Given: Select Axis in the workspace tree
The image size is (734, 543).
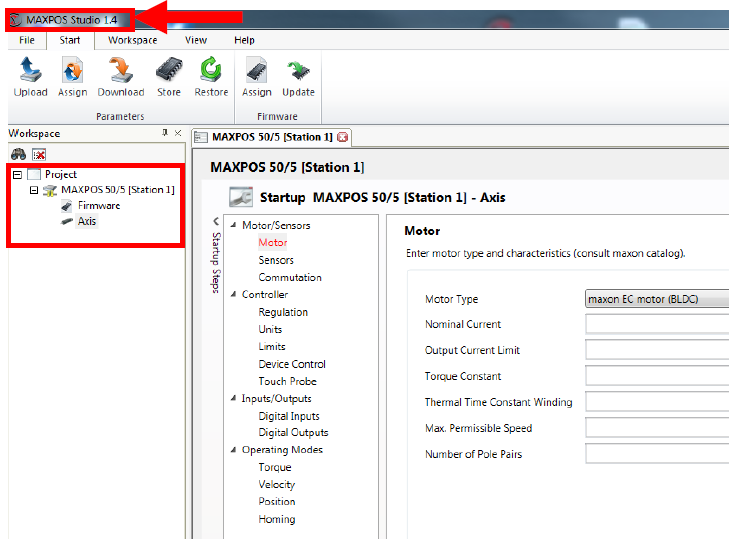Looking at the screenshot, I should (87, 221).
